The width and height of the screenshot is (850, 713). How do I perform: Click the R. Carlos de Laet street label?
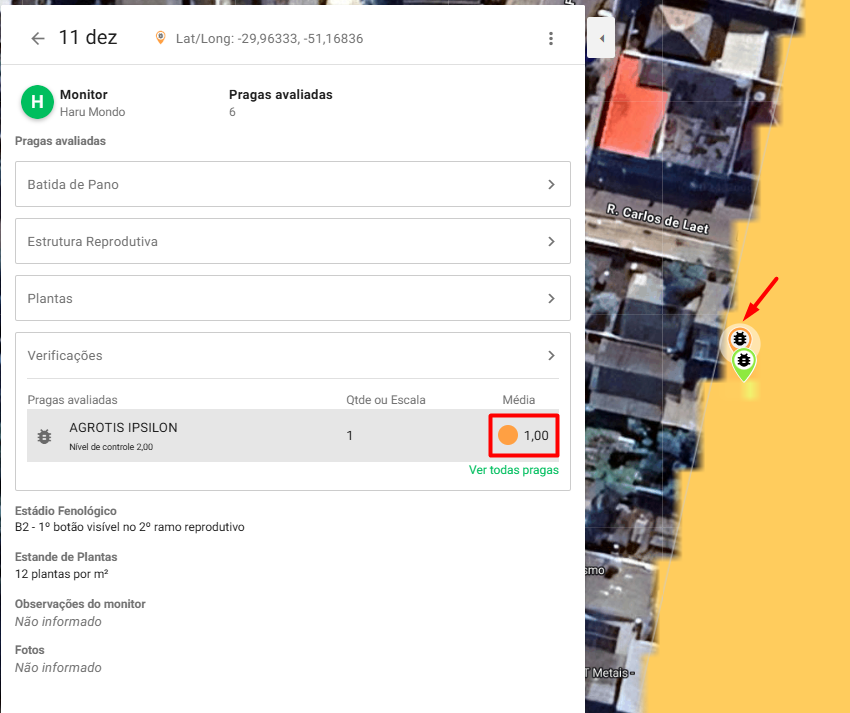click(657, 219)
